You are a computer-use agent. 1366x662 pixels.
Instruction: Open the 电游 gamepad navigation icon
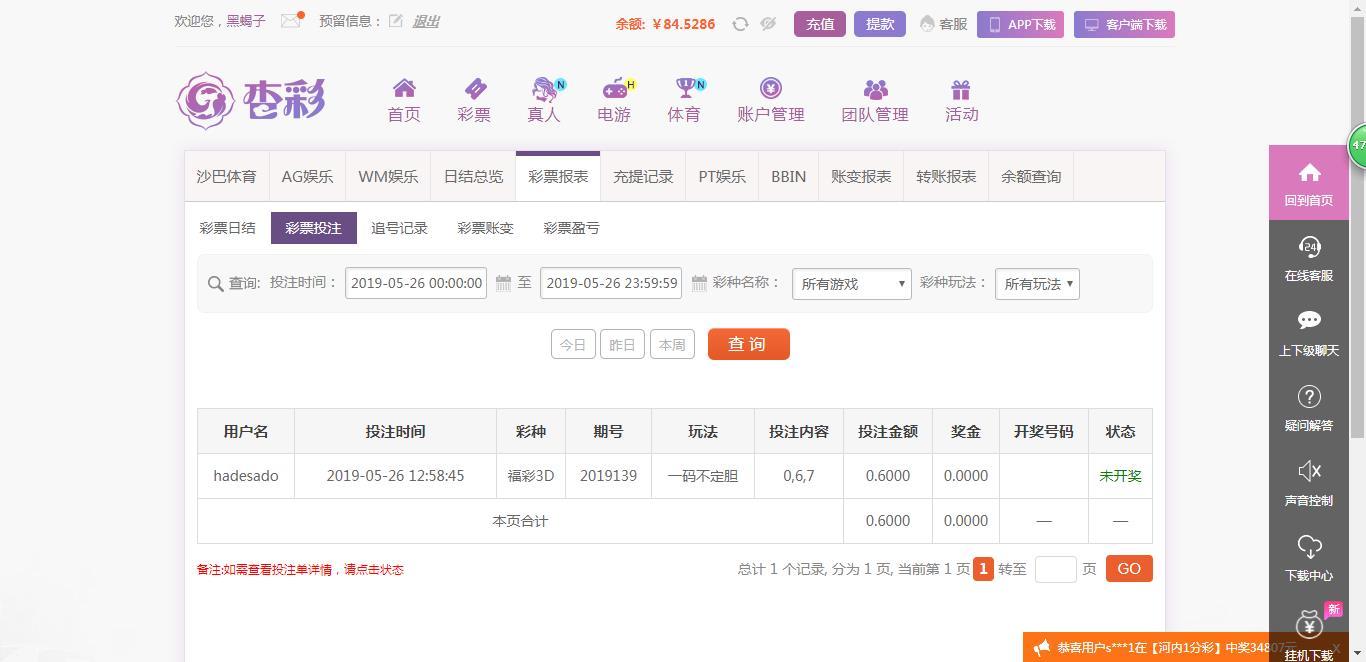click(614, 89)
